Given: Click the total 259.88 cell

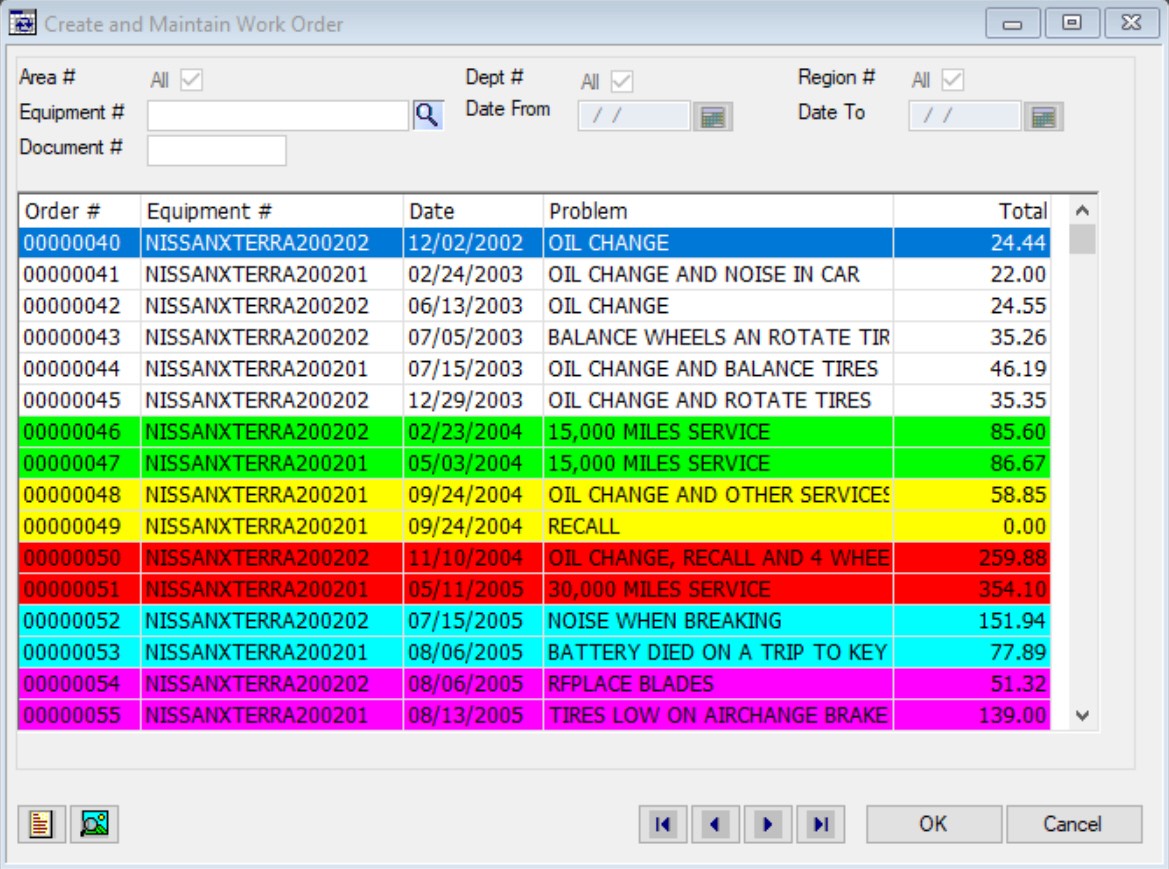Looking at the screenshot, I should coord(972,557).
